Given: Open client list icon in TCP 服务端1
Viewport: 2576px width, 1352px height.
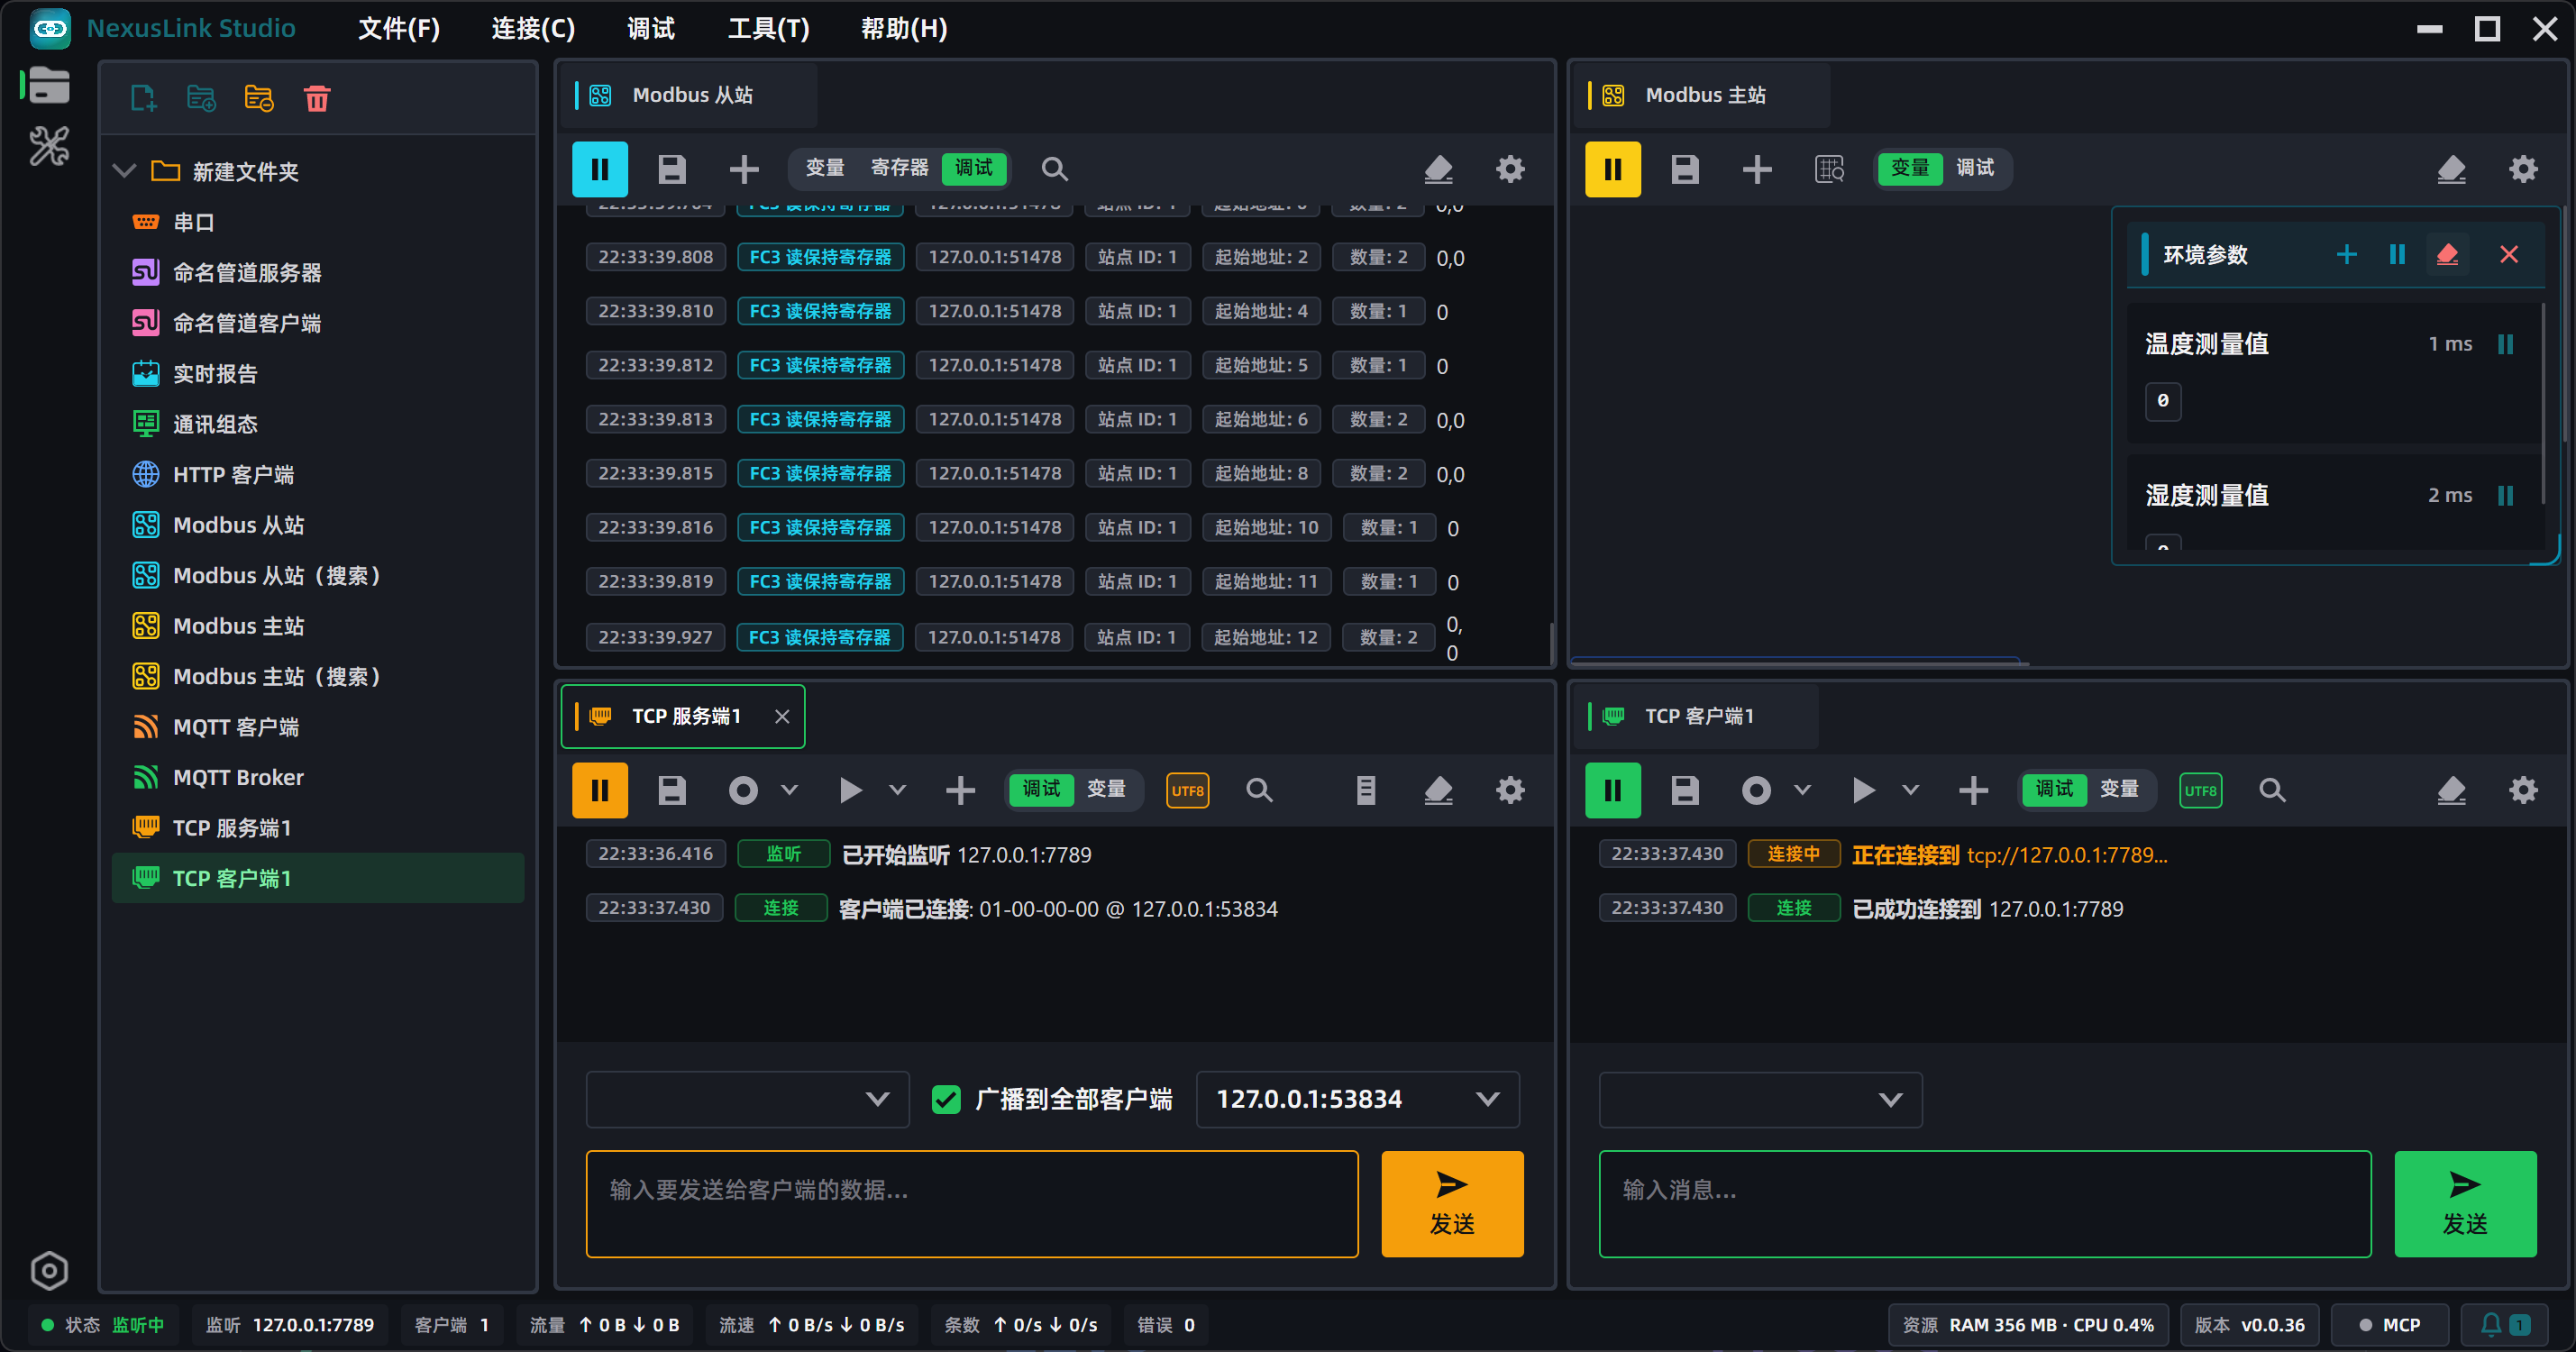Looking at the screenshot, I should point(1366,790).
